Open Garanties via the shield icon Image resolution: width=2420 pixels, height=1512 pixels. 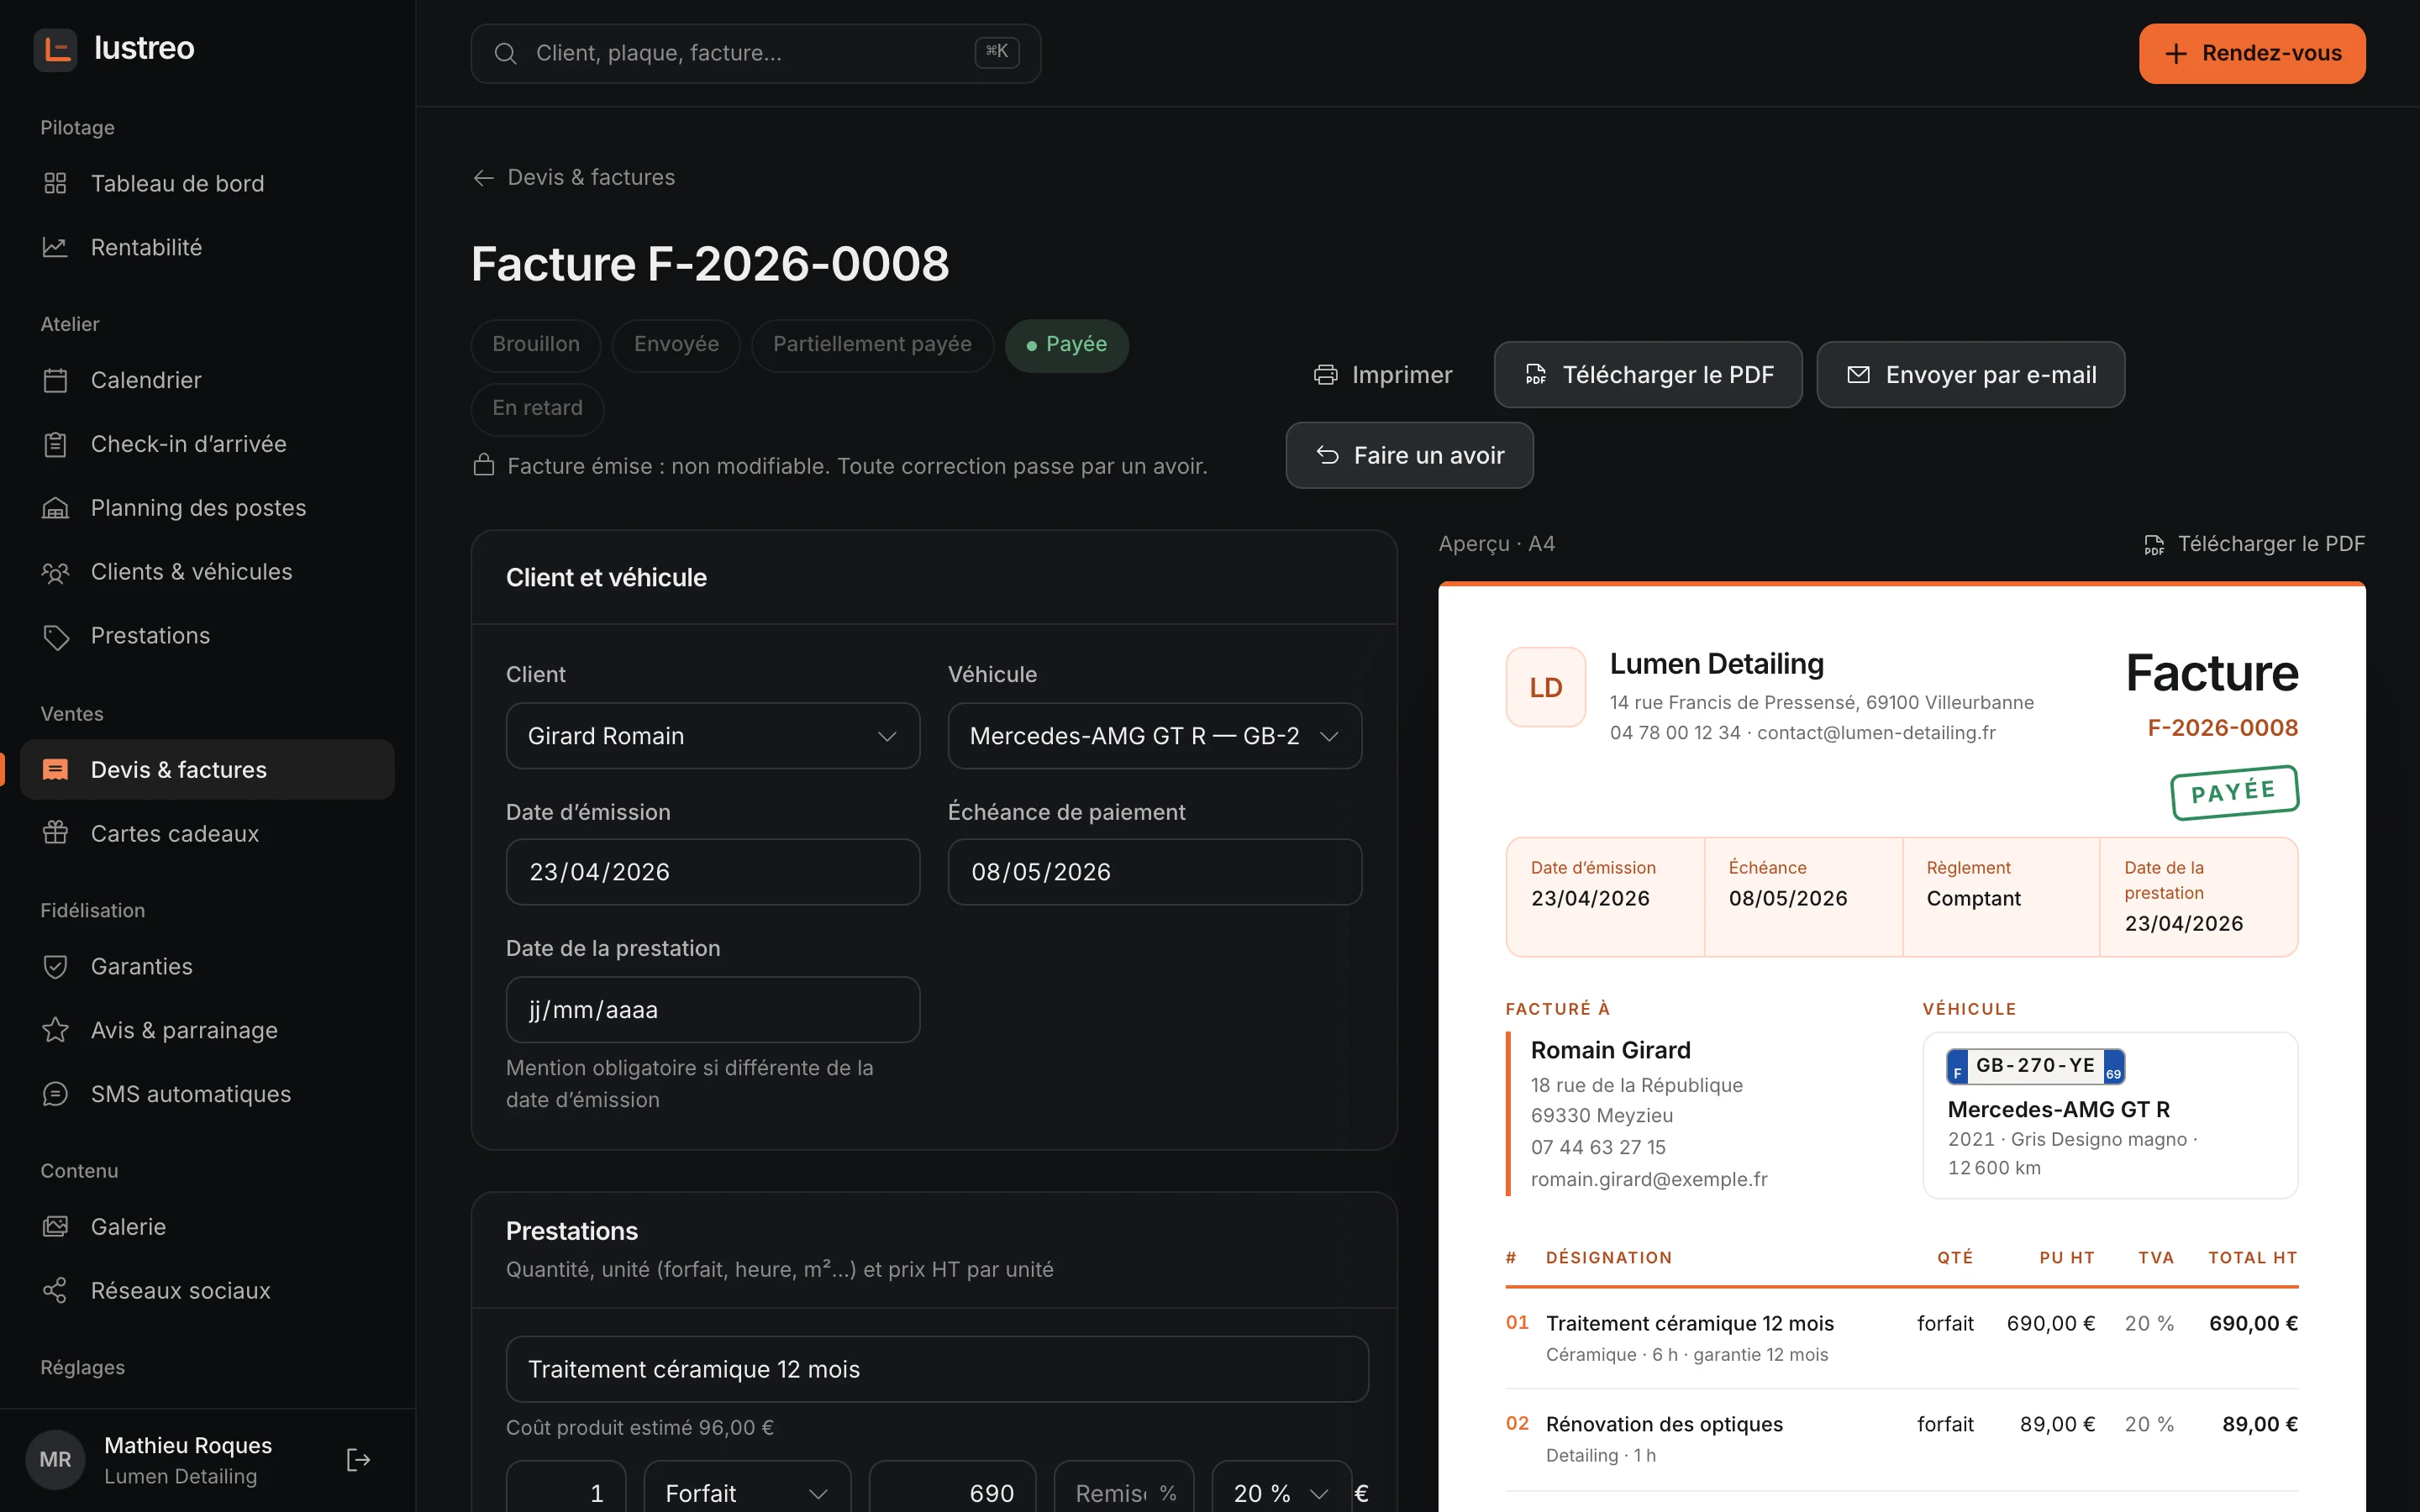click(56, 966)
